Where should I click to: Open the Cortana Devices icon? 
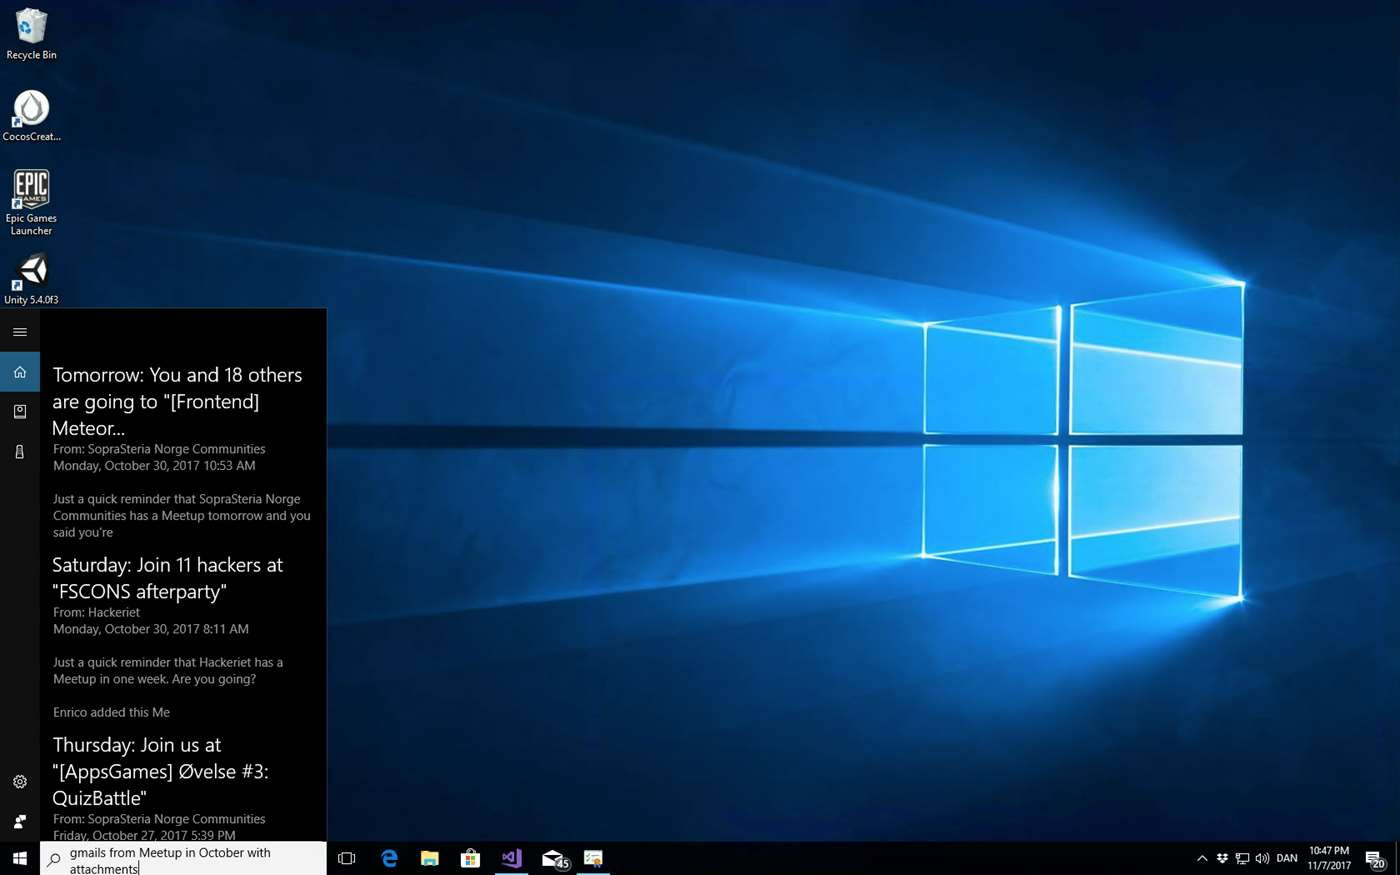tap(19, 452)
